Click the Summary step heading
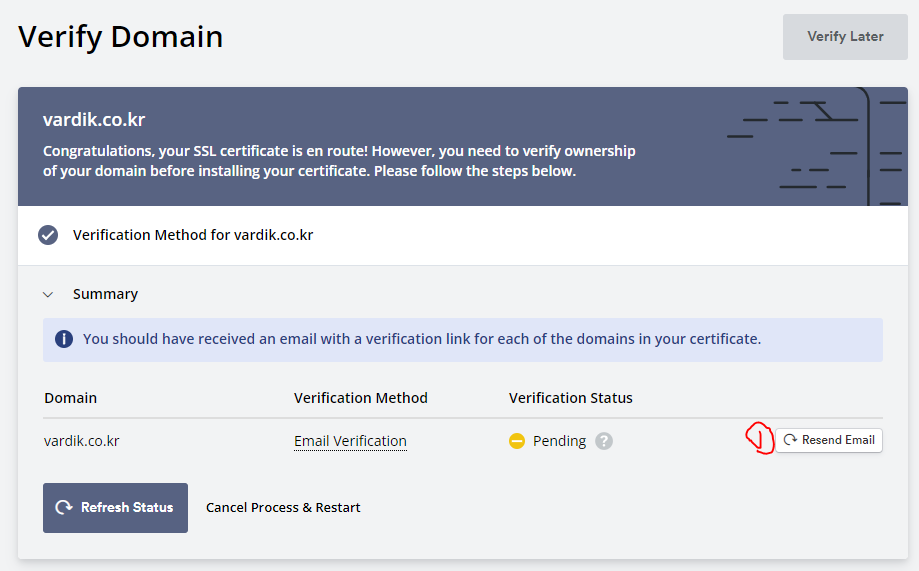Viewport: 919px width, 571px height. click(x=105, y=294)
